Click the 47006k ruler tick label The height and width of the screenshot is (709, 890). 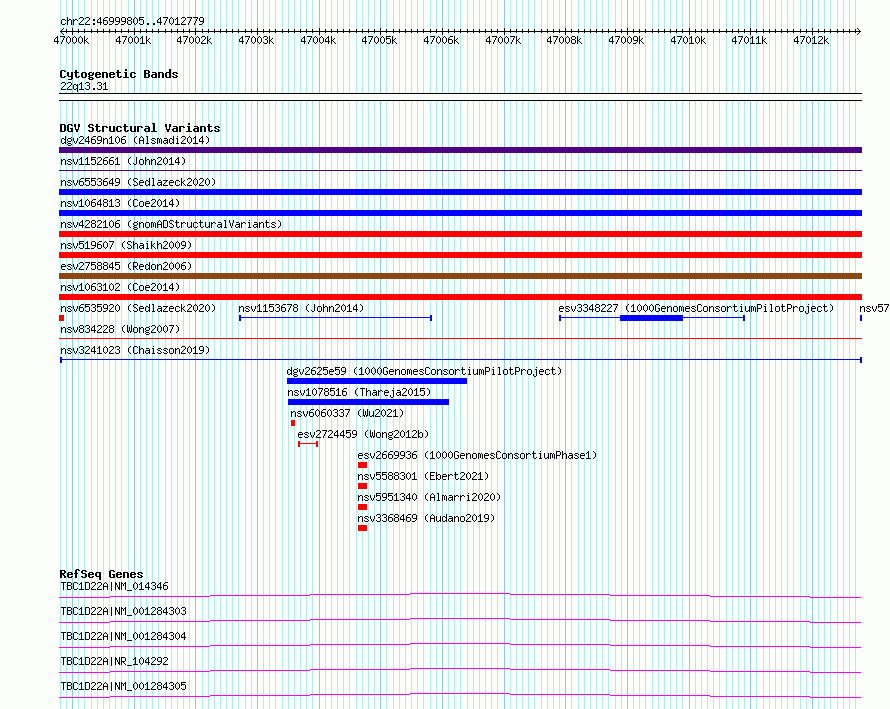441,40
